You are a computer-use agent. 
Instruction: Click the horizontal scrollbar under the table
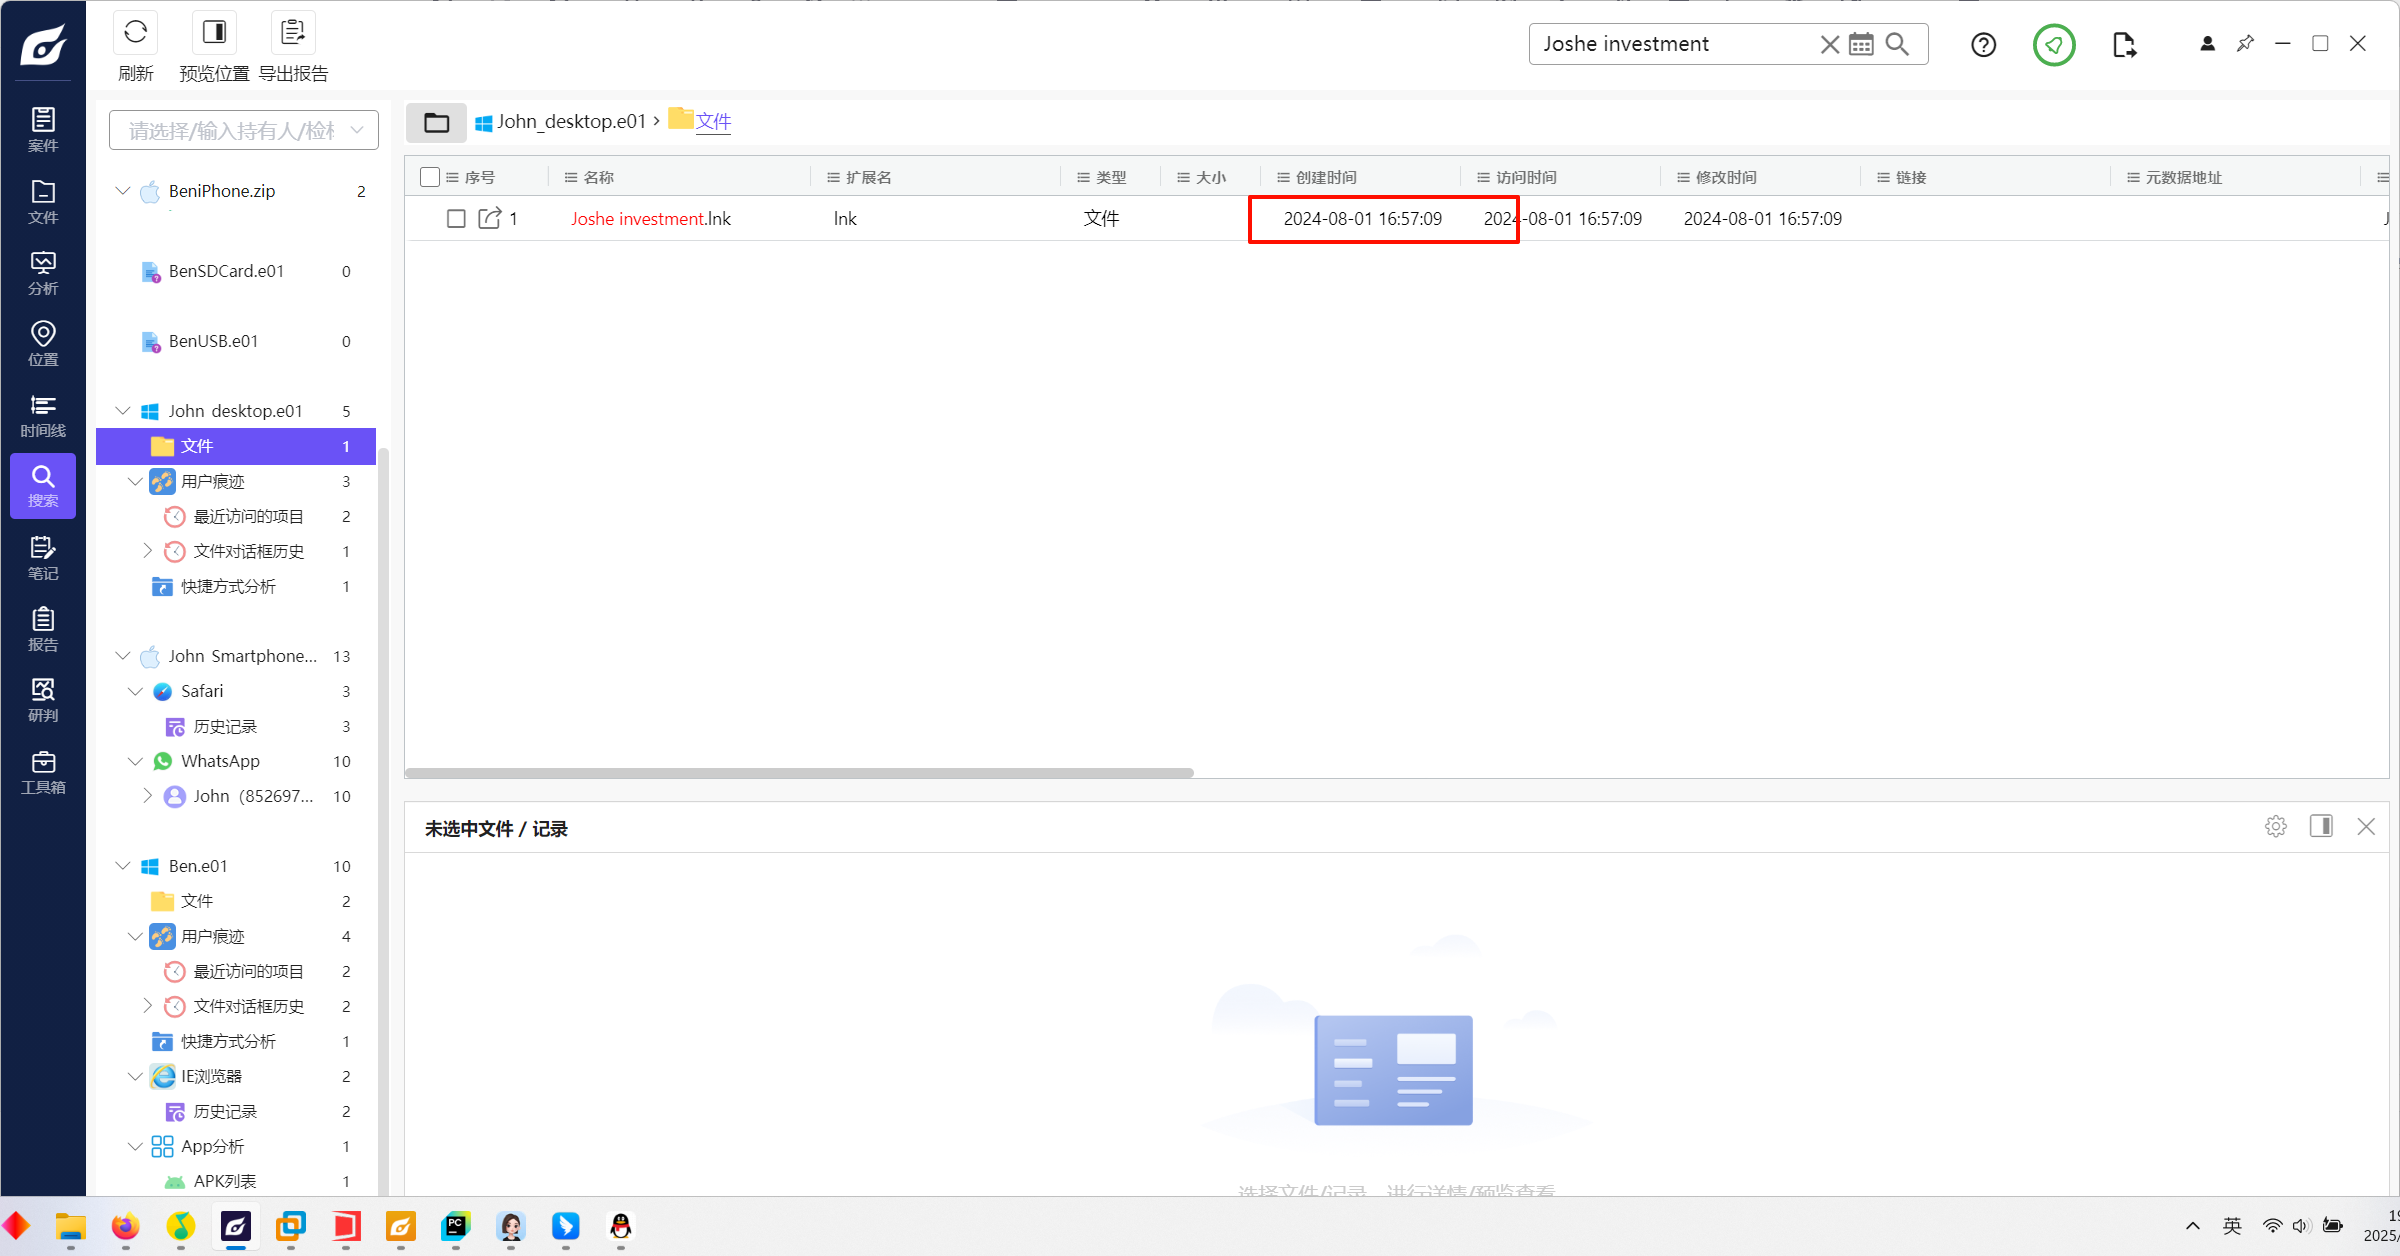[799, 773]
